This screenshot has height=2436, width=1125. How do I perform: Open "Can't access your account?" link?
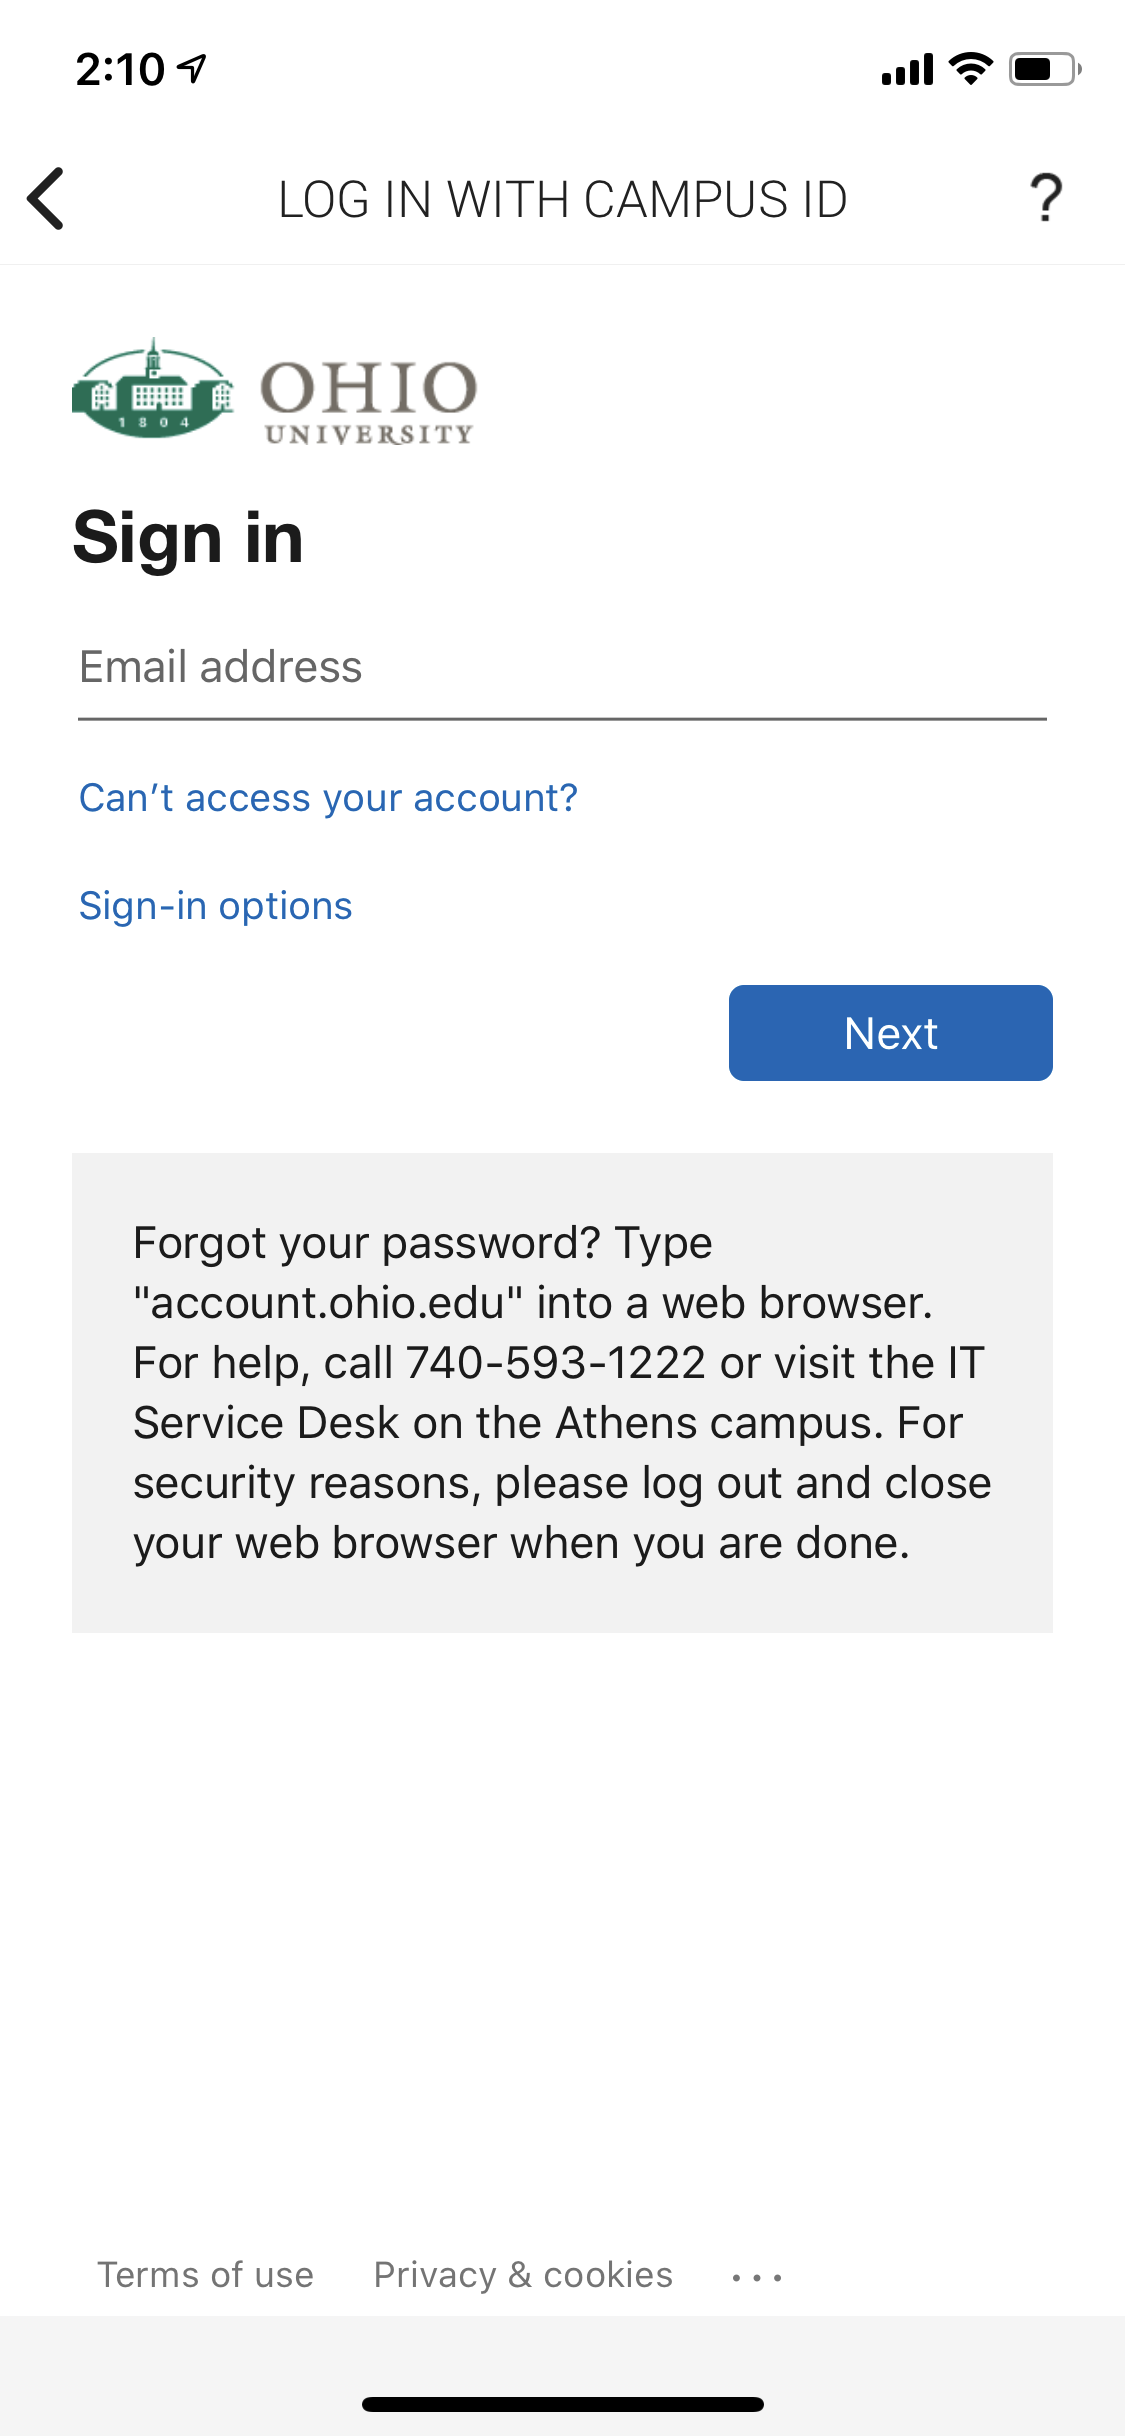328,798
